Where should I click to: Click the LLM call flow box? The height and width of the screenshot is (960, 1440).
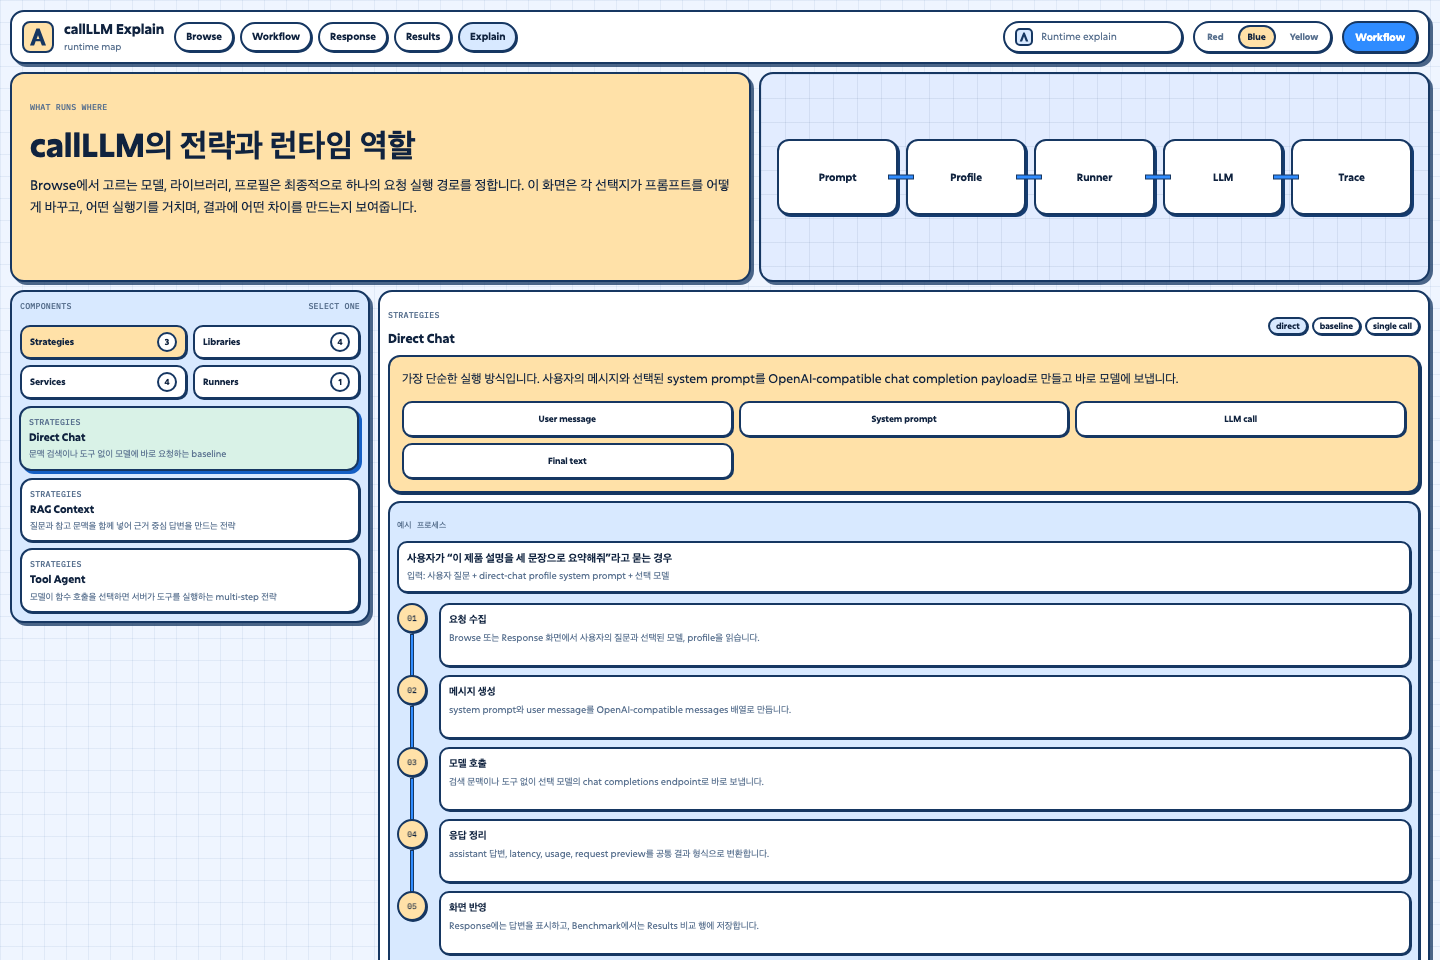(x=1240, y=419)
